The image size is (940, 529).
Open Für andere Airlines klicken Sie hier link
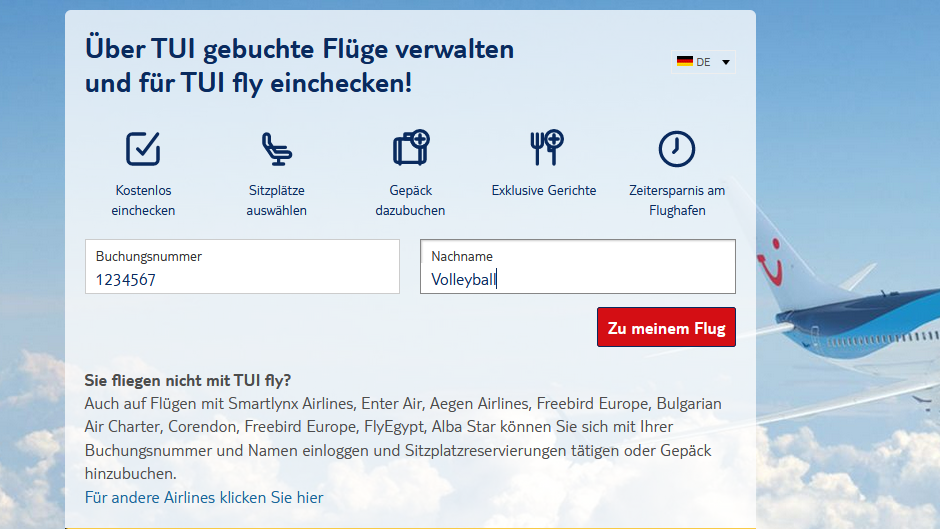pyautogui.click(x=204, y=497)
